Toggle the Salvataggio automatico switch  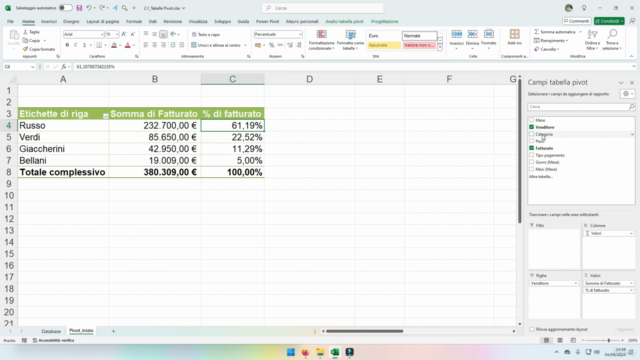65,8
